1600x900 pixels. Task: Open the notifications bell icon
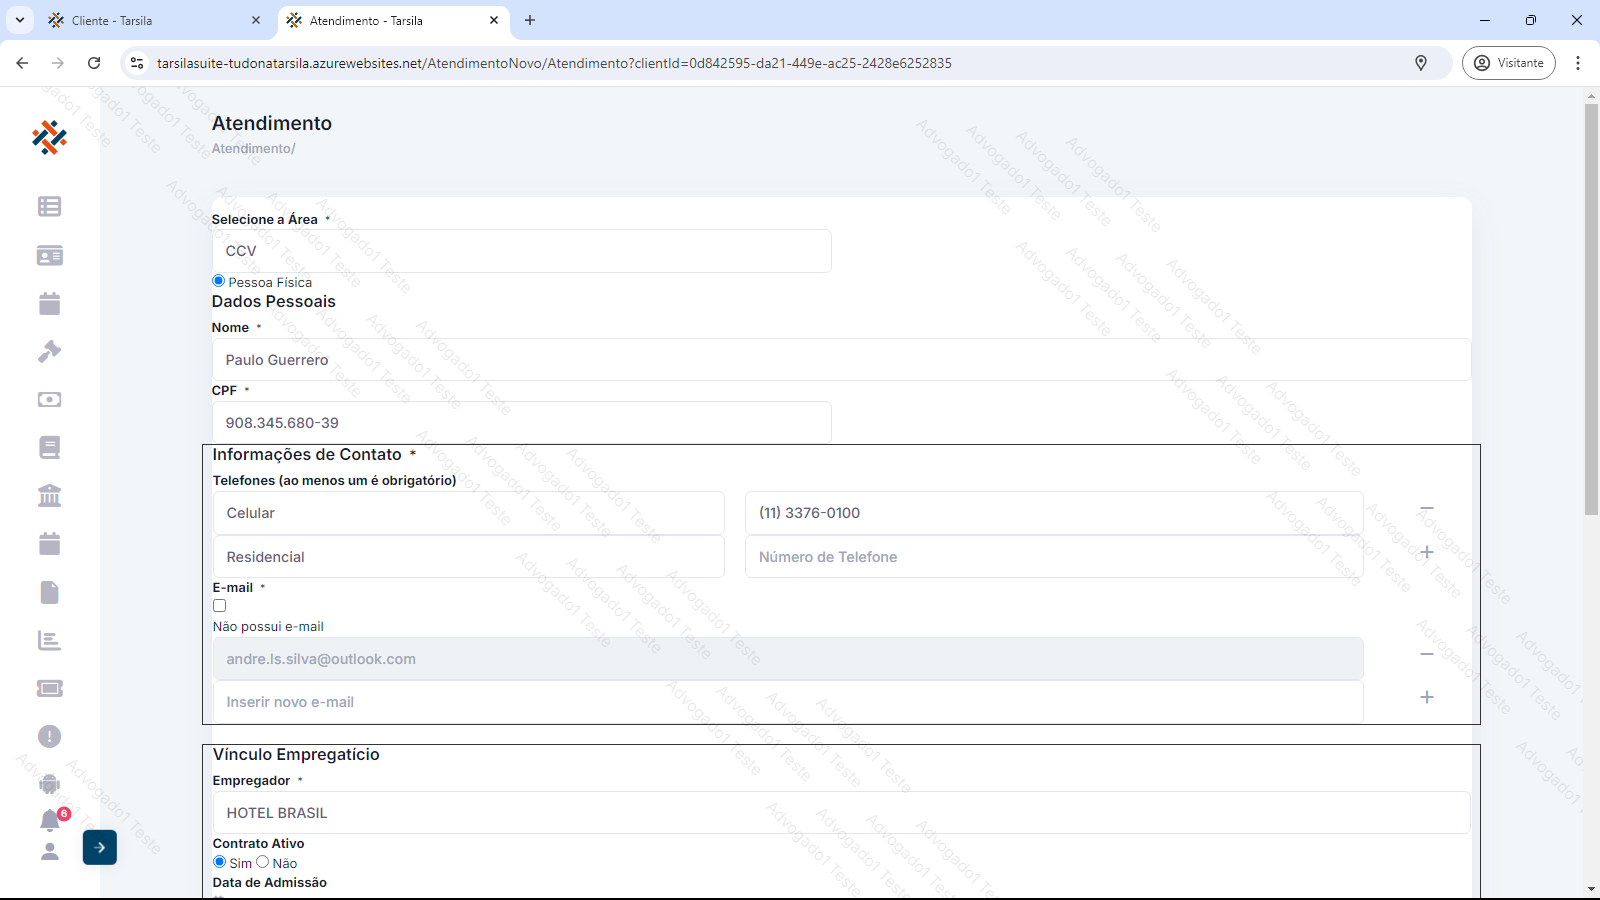(50, 820)
